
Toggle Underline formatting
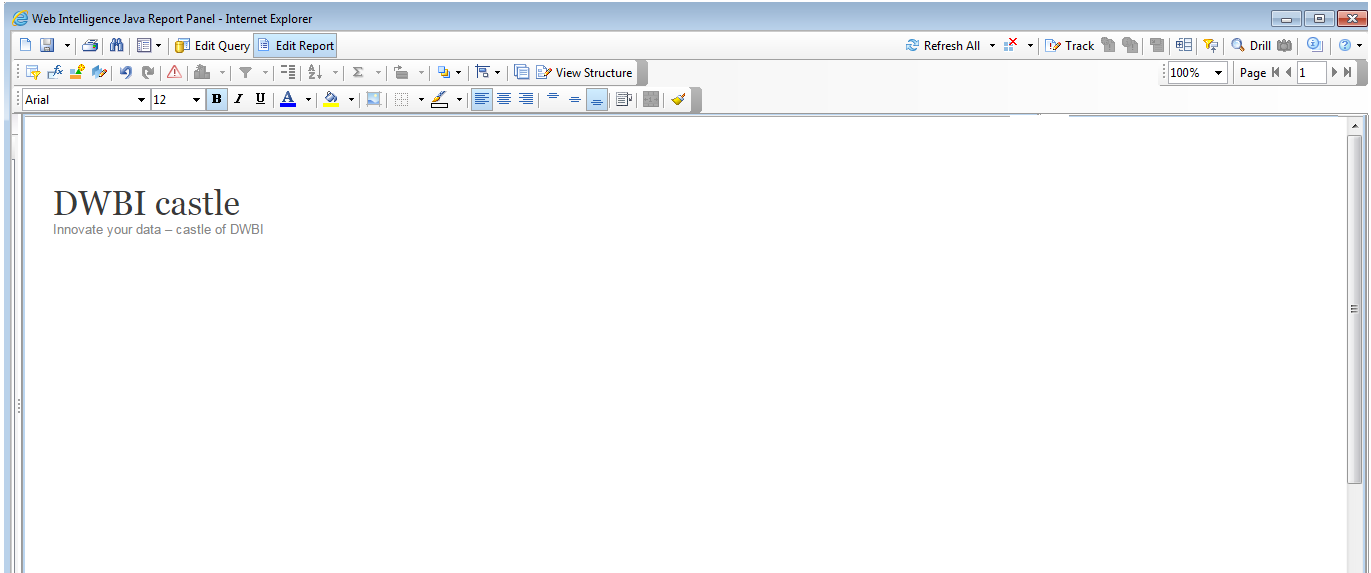pyautogui.click(x=260, y=100)
